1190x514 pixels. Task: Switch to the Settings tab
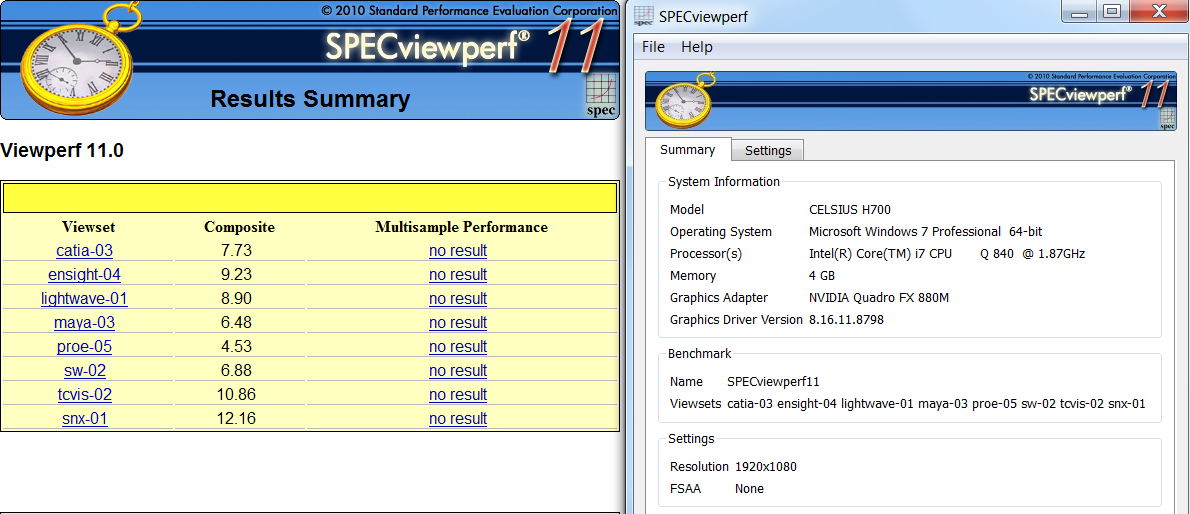(x=767, y=150)
